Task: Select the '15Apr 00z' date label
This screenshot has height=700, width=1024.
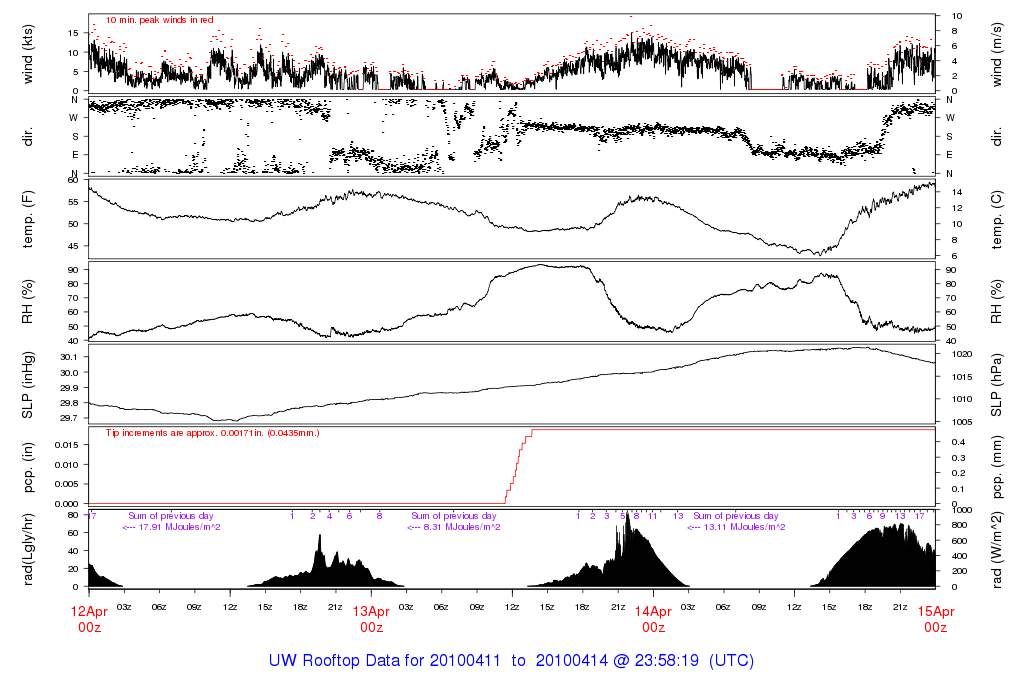Action: point(936,619)
